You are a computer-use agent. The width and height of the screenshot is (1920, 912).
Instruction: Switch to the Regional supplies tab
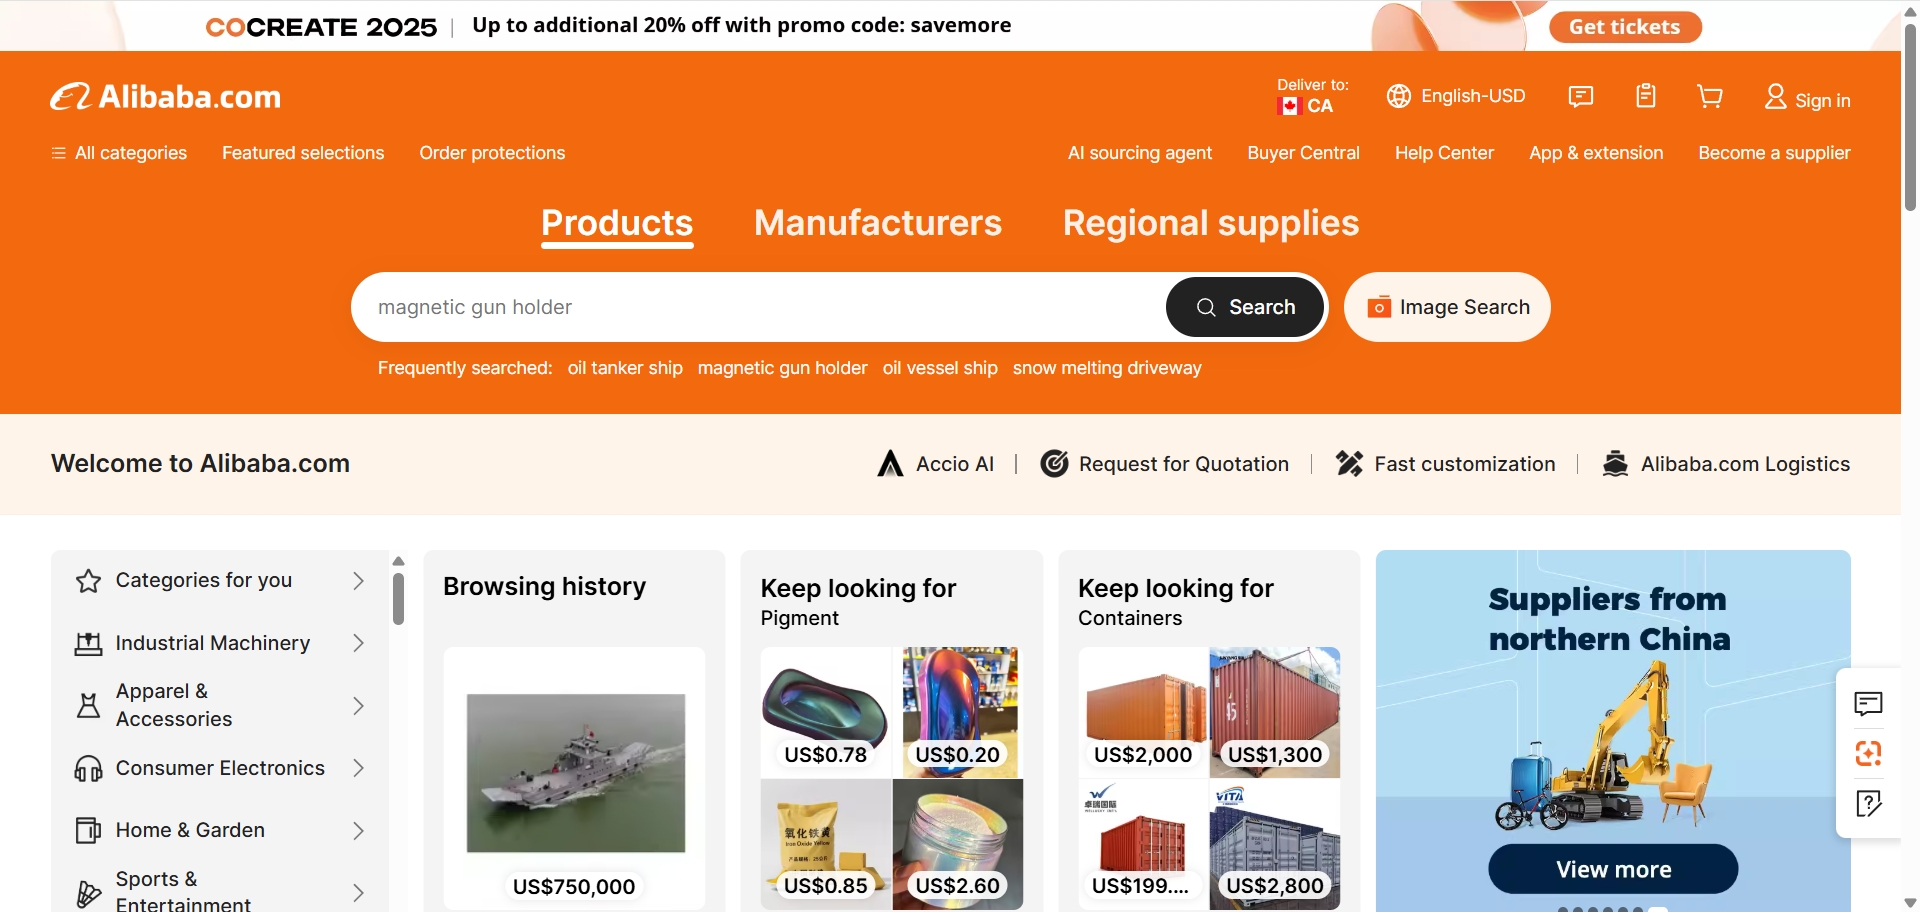coord(1210,223)
